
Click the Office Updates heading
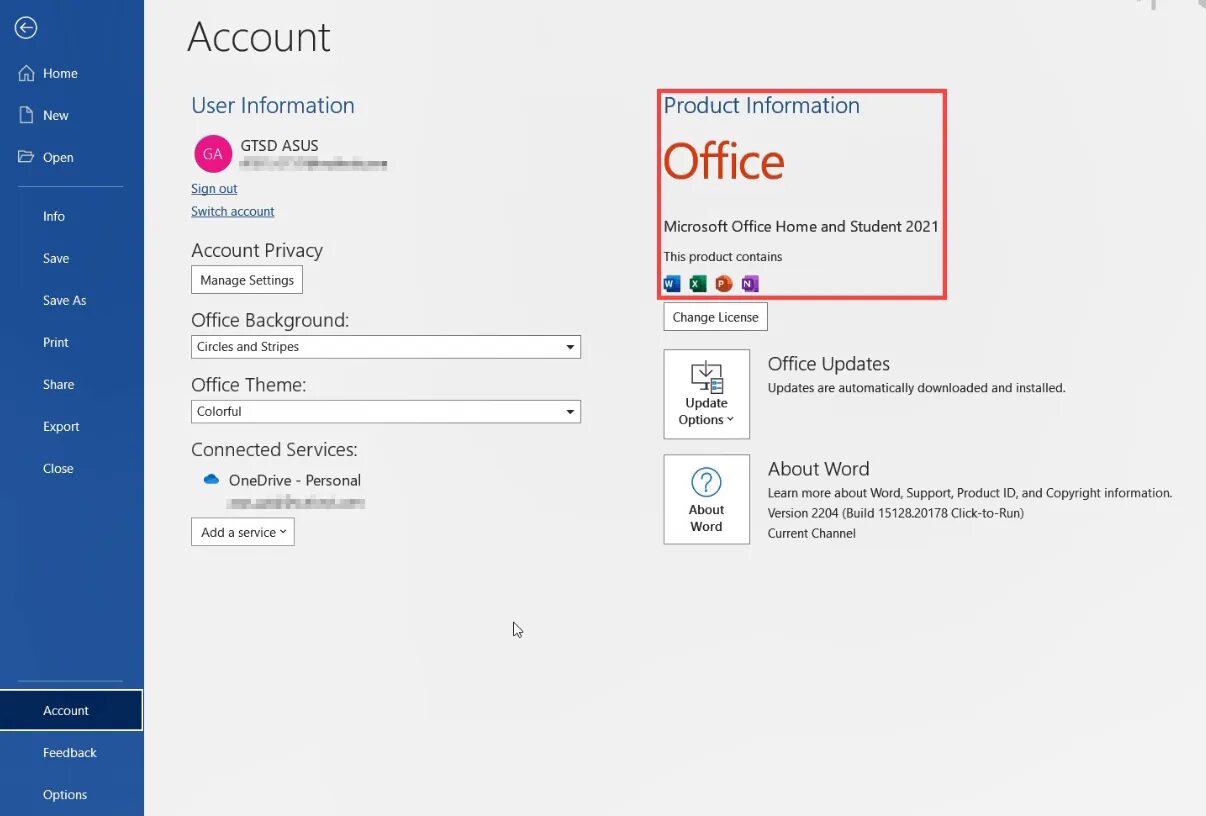pyautogui.click(x=829, y=364)
